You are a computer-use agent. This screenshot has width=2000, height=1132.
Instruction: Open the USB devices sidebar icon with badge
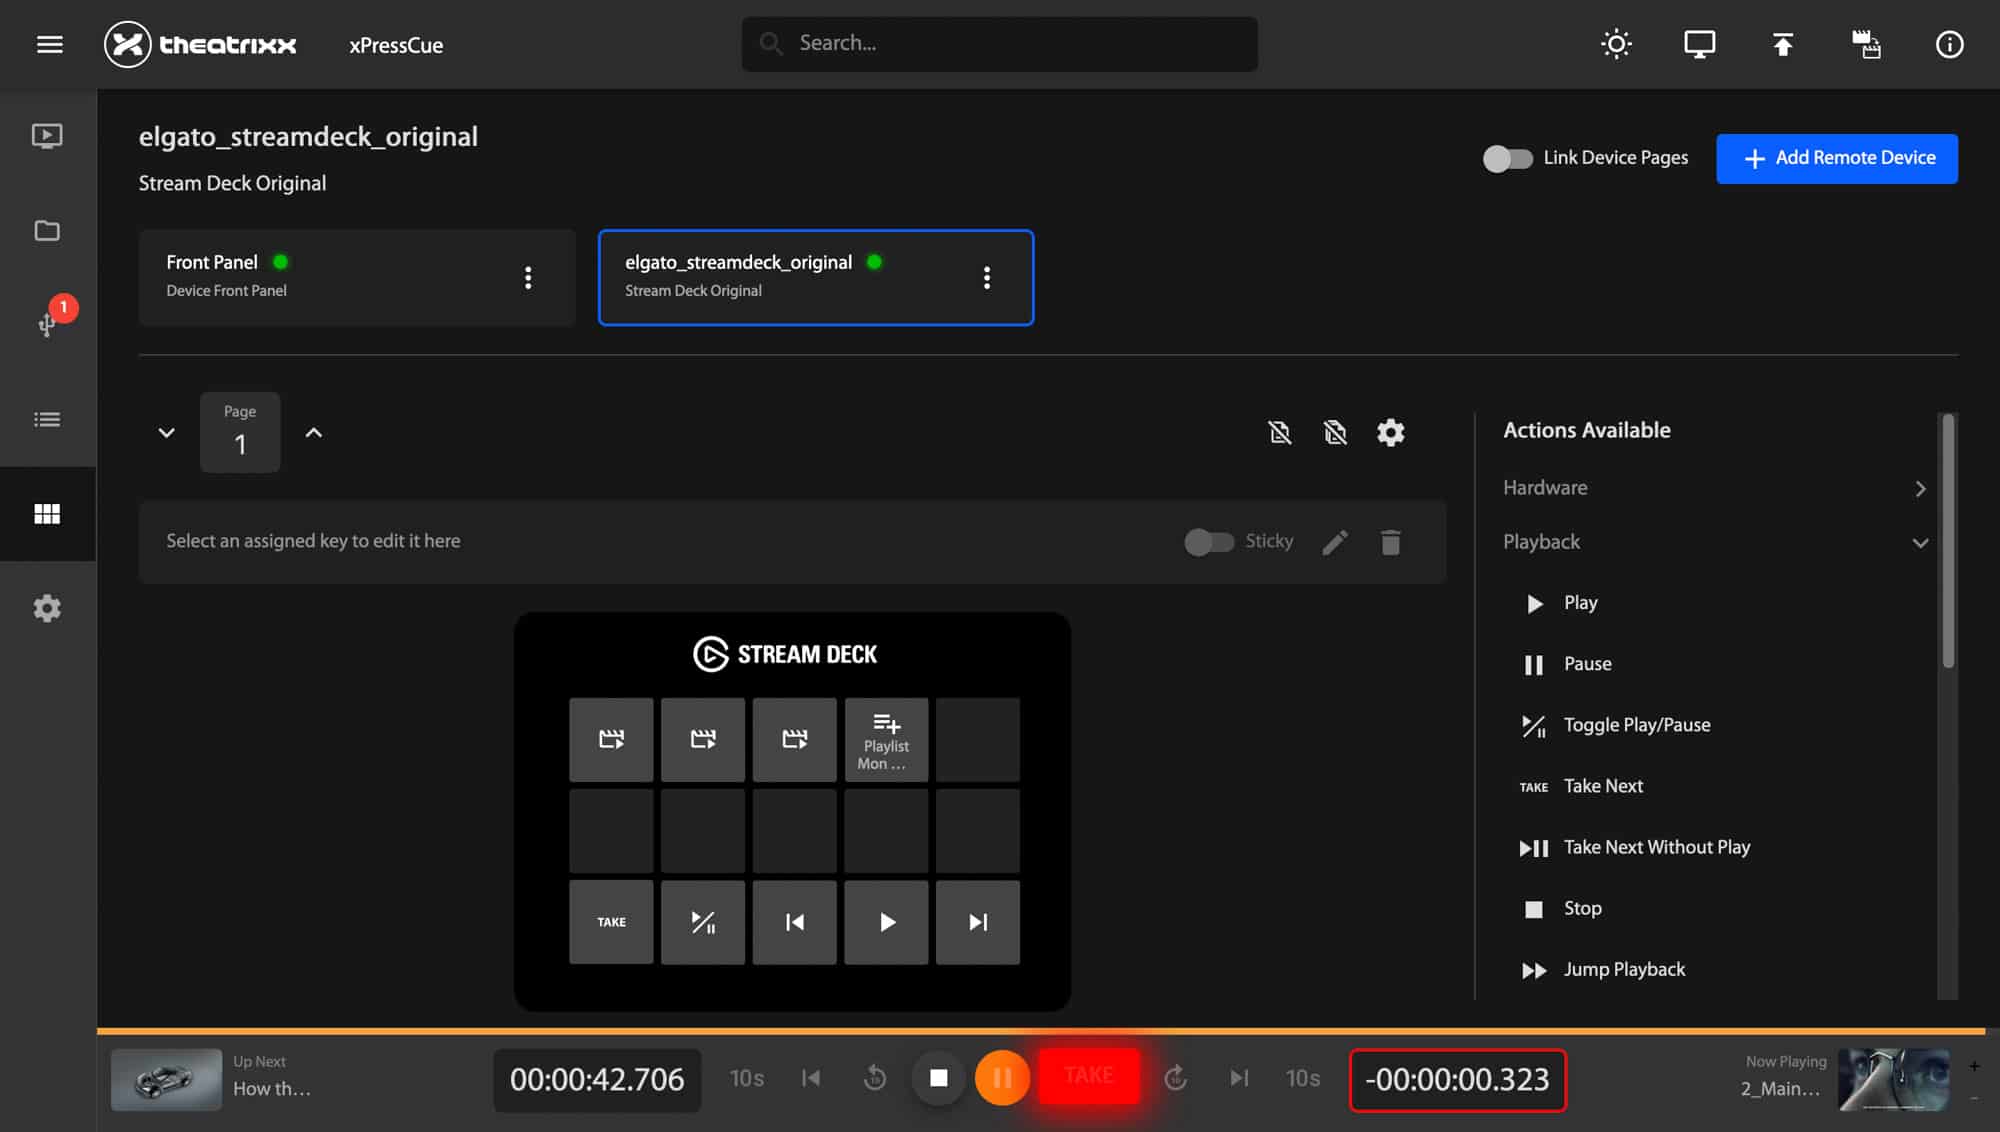pos(47,322)
